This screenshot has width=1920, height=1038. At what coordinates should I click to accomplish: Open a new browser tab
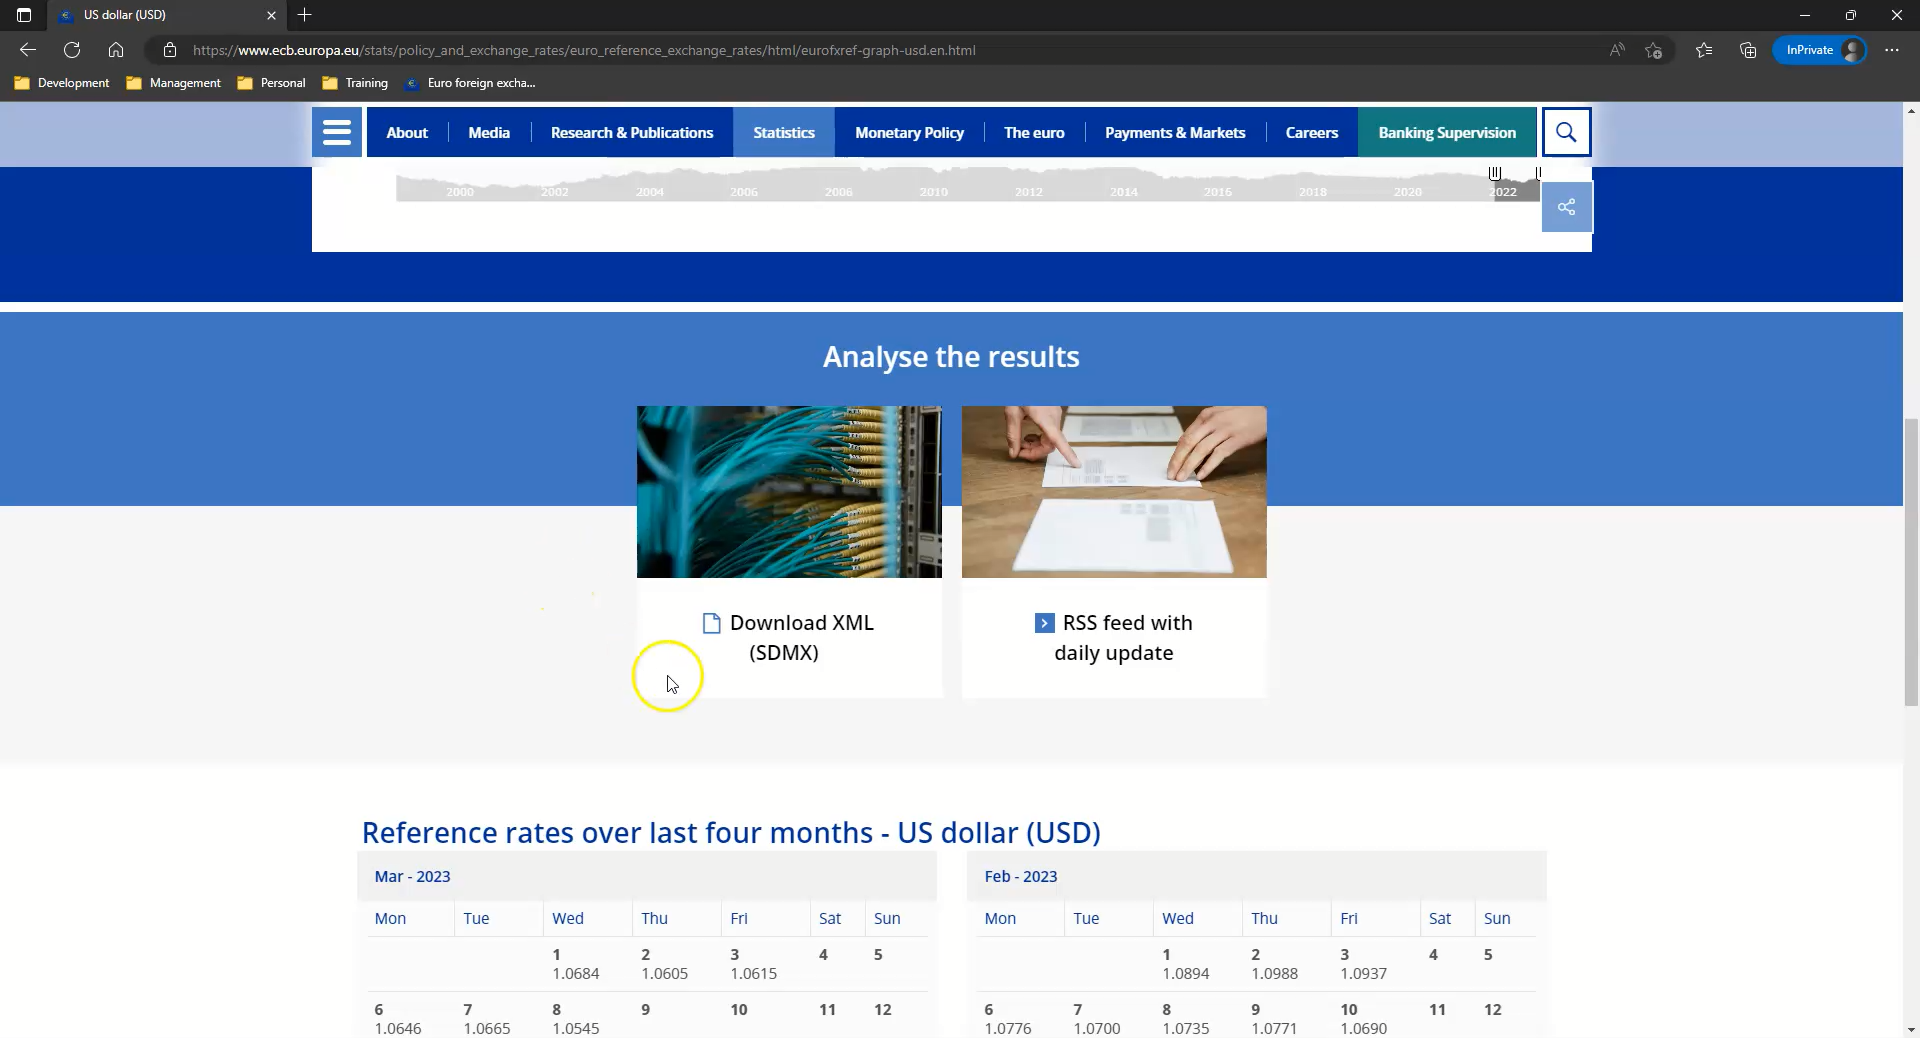[x=305, y=15]
